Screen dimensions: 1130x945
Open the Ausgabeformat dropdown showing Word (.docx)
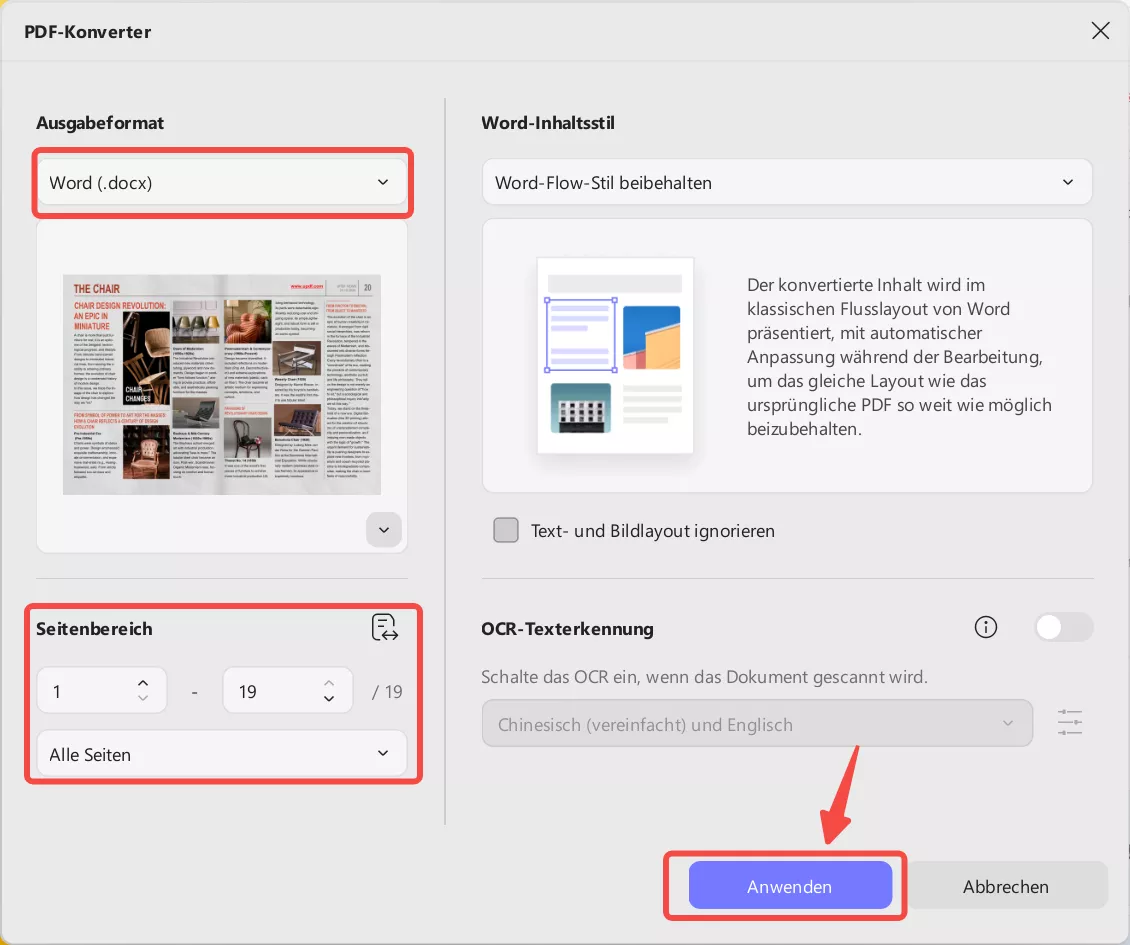(x=221, y=182)
